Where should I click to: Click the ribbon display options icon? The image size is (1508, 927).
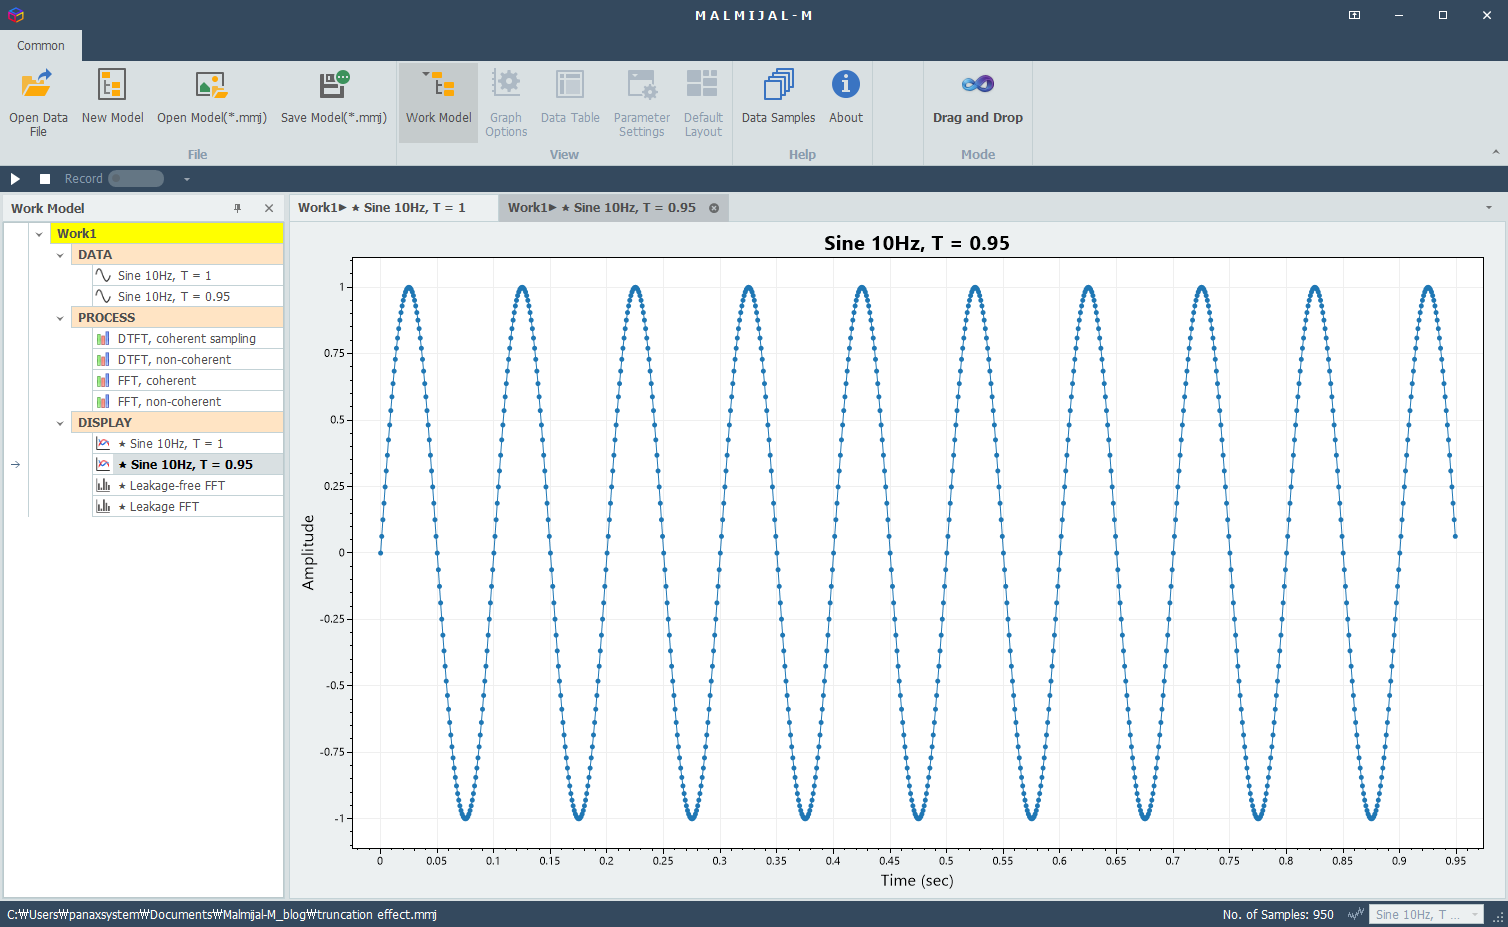(1354, 15)
